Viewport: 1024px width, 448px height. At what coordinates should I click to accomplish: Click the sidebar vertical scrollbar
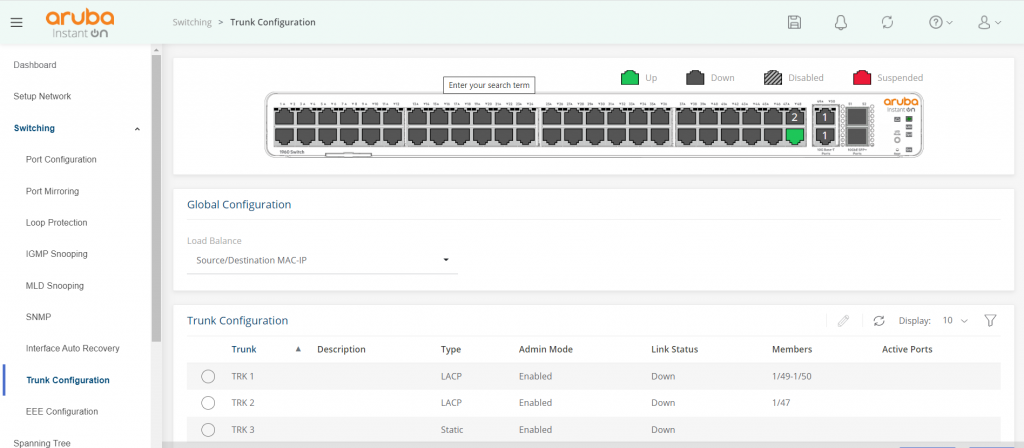coord(156,198)
